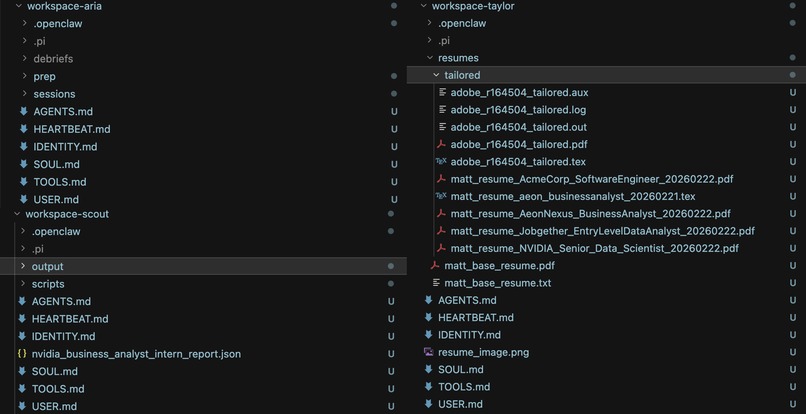Click PDF icon of AeonNexus BusinessAnalyst resume
806x414 pixels.
click(x=441, y=213)
